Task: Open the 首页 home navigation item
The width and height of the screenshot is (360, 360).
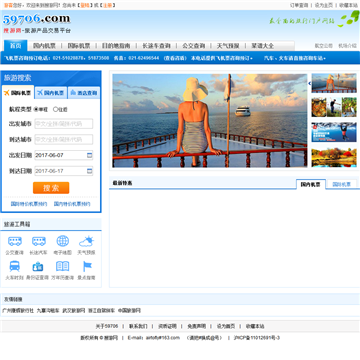Action: click(x=15, y=46)
